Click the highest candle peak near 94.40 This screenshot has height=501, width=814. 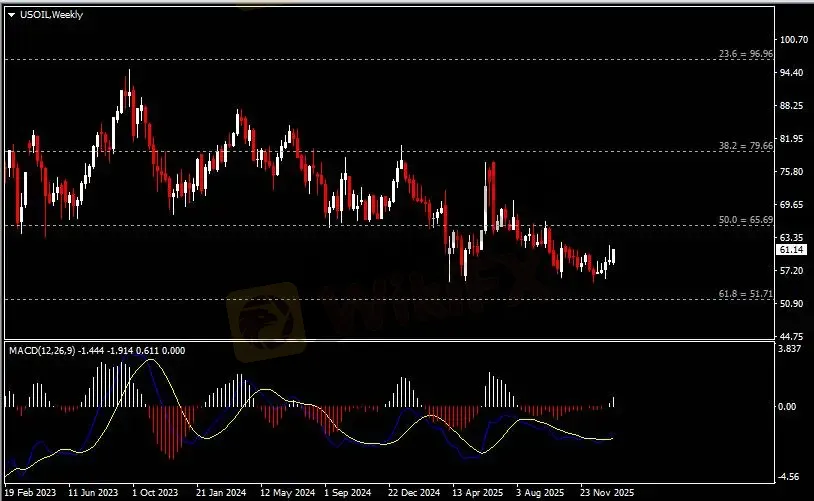click(128, 72)
